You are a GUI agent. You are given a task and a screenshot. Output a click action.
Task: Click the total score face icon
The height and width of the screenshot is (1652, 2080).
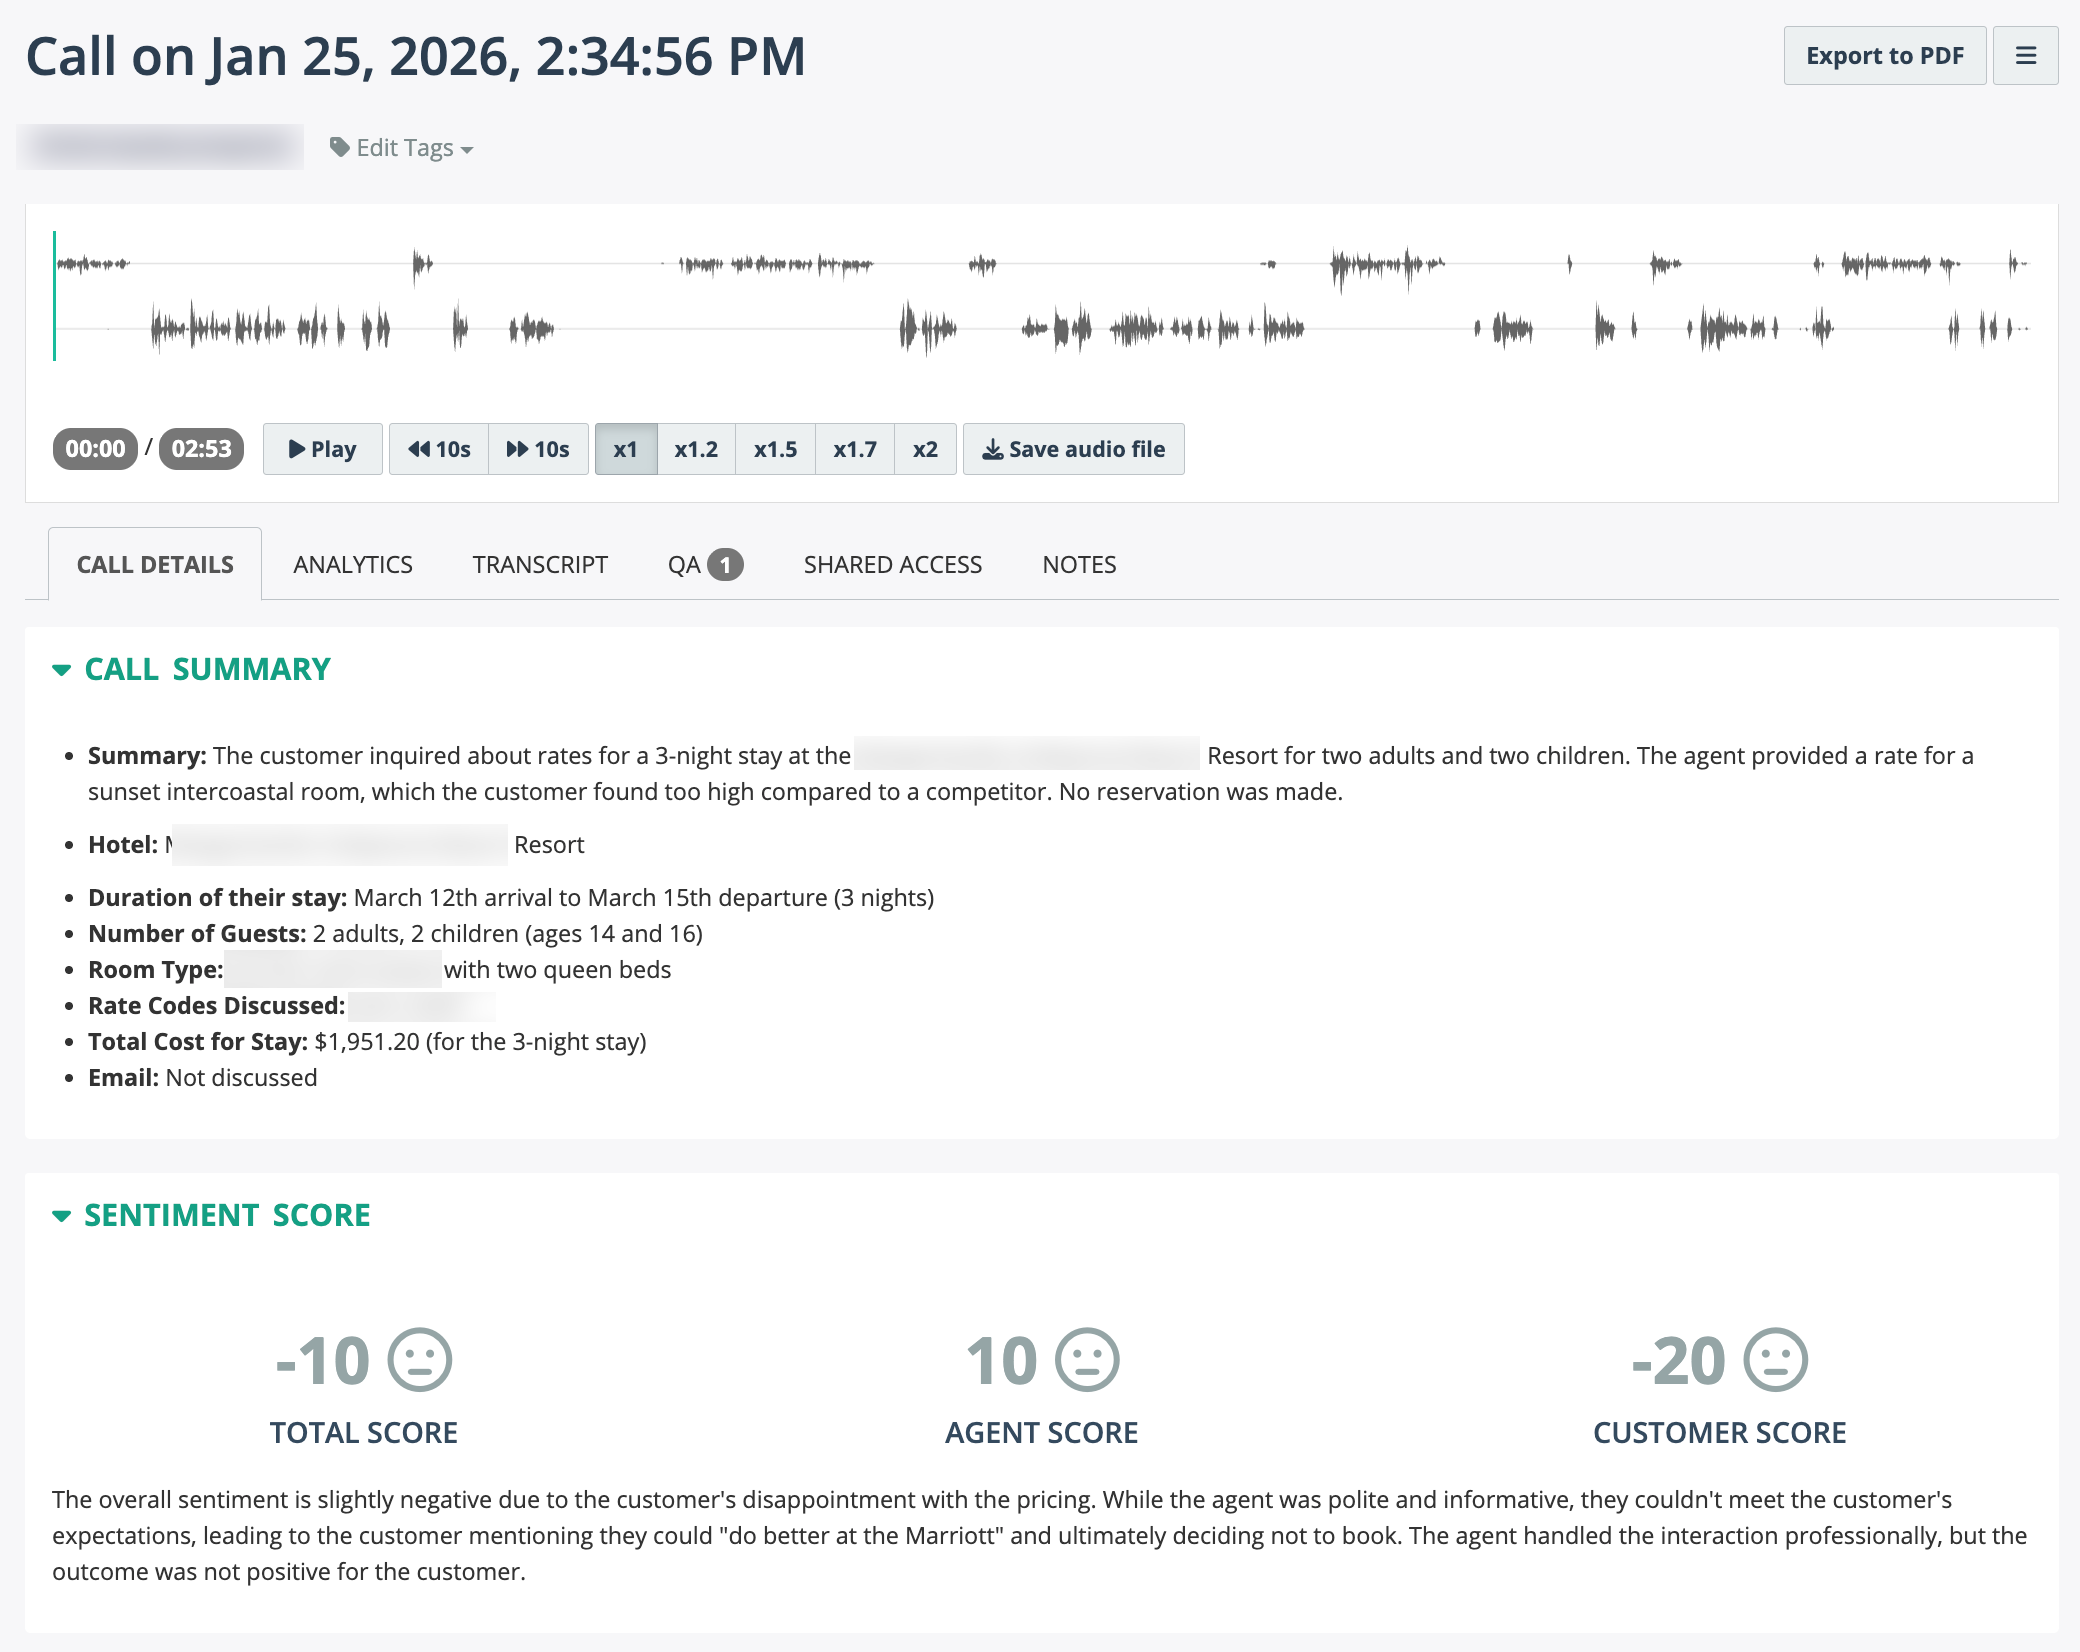pyautogui.click(x=420, y=1360)
